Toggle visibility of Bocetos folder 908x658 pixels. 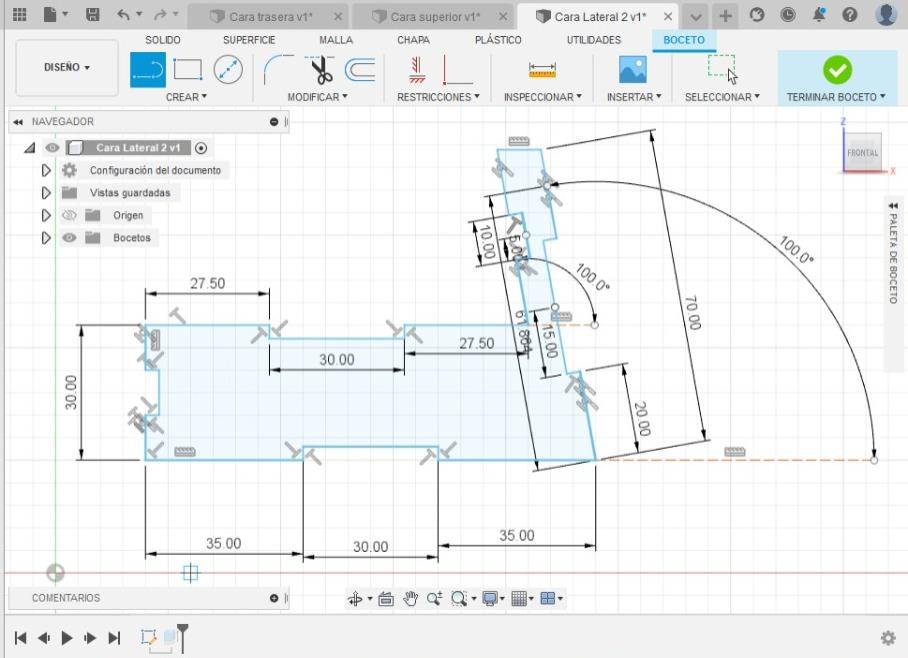click(x=69, y=238)
